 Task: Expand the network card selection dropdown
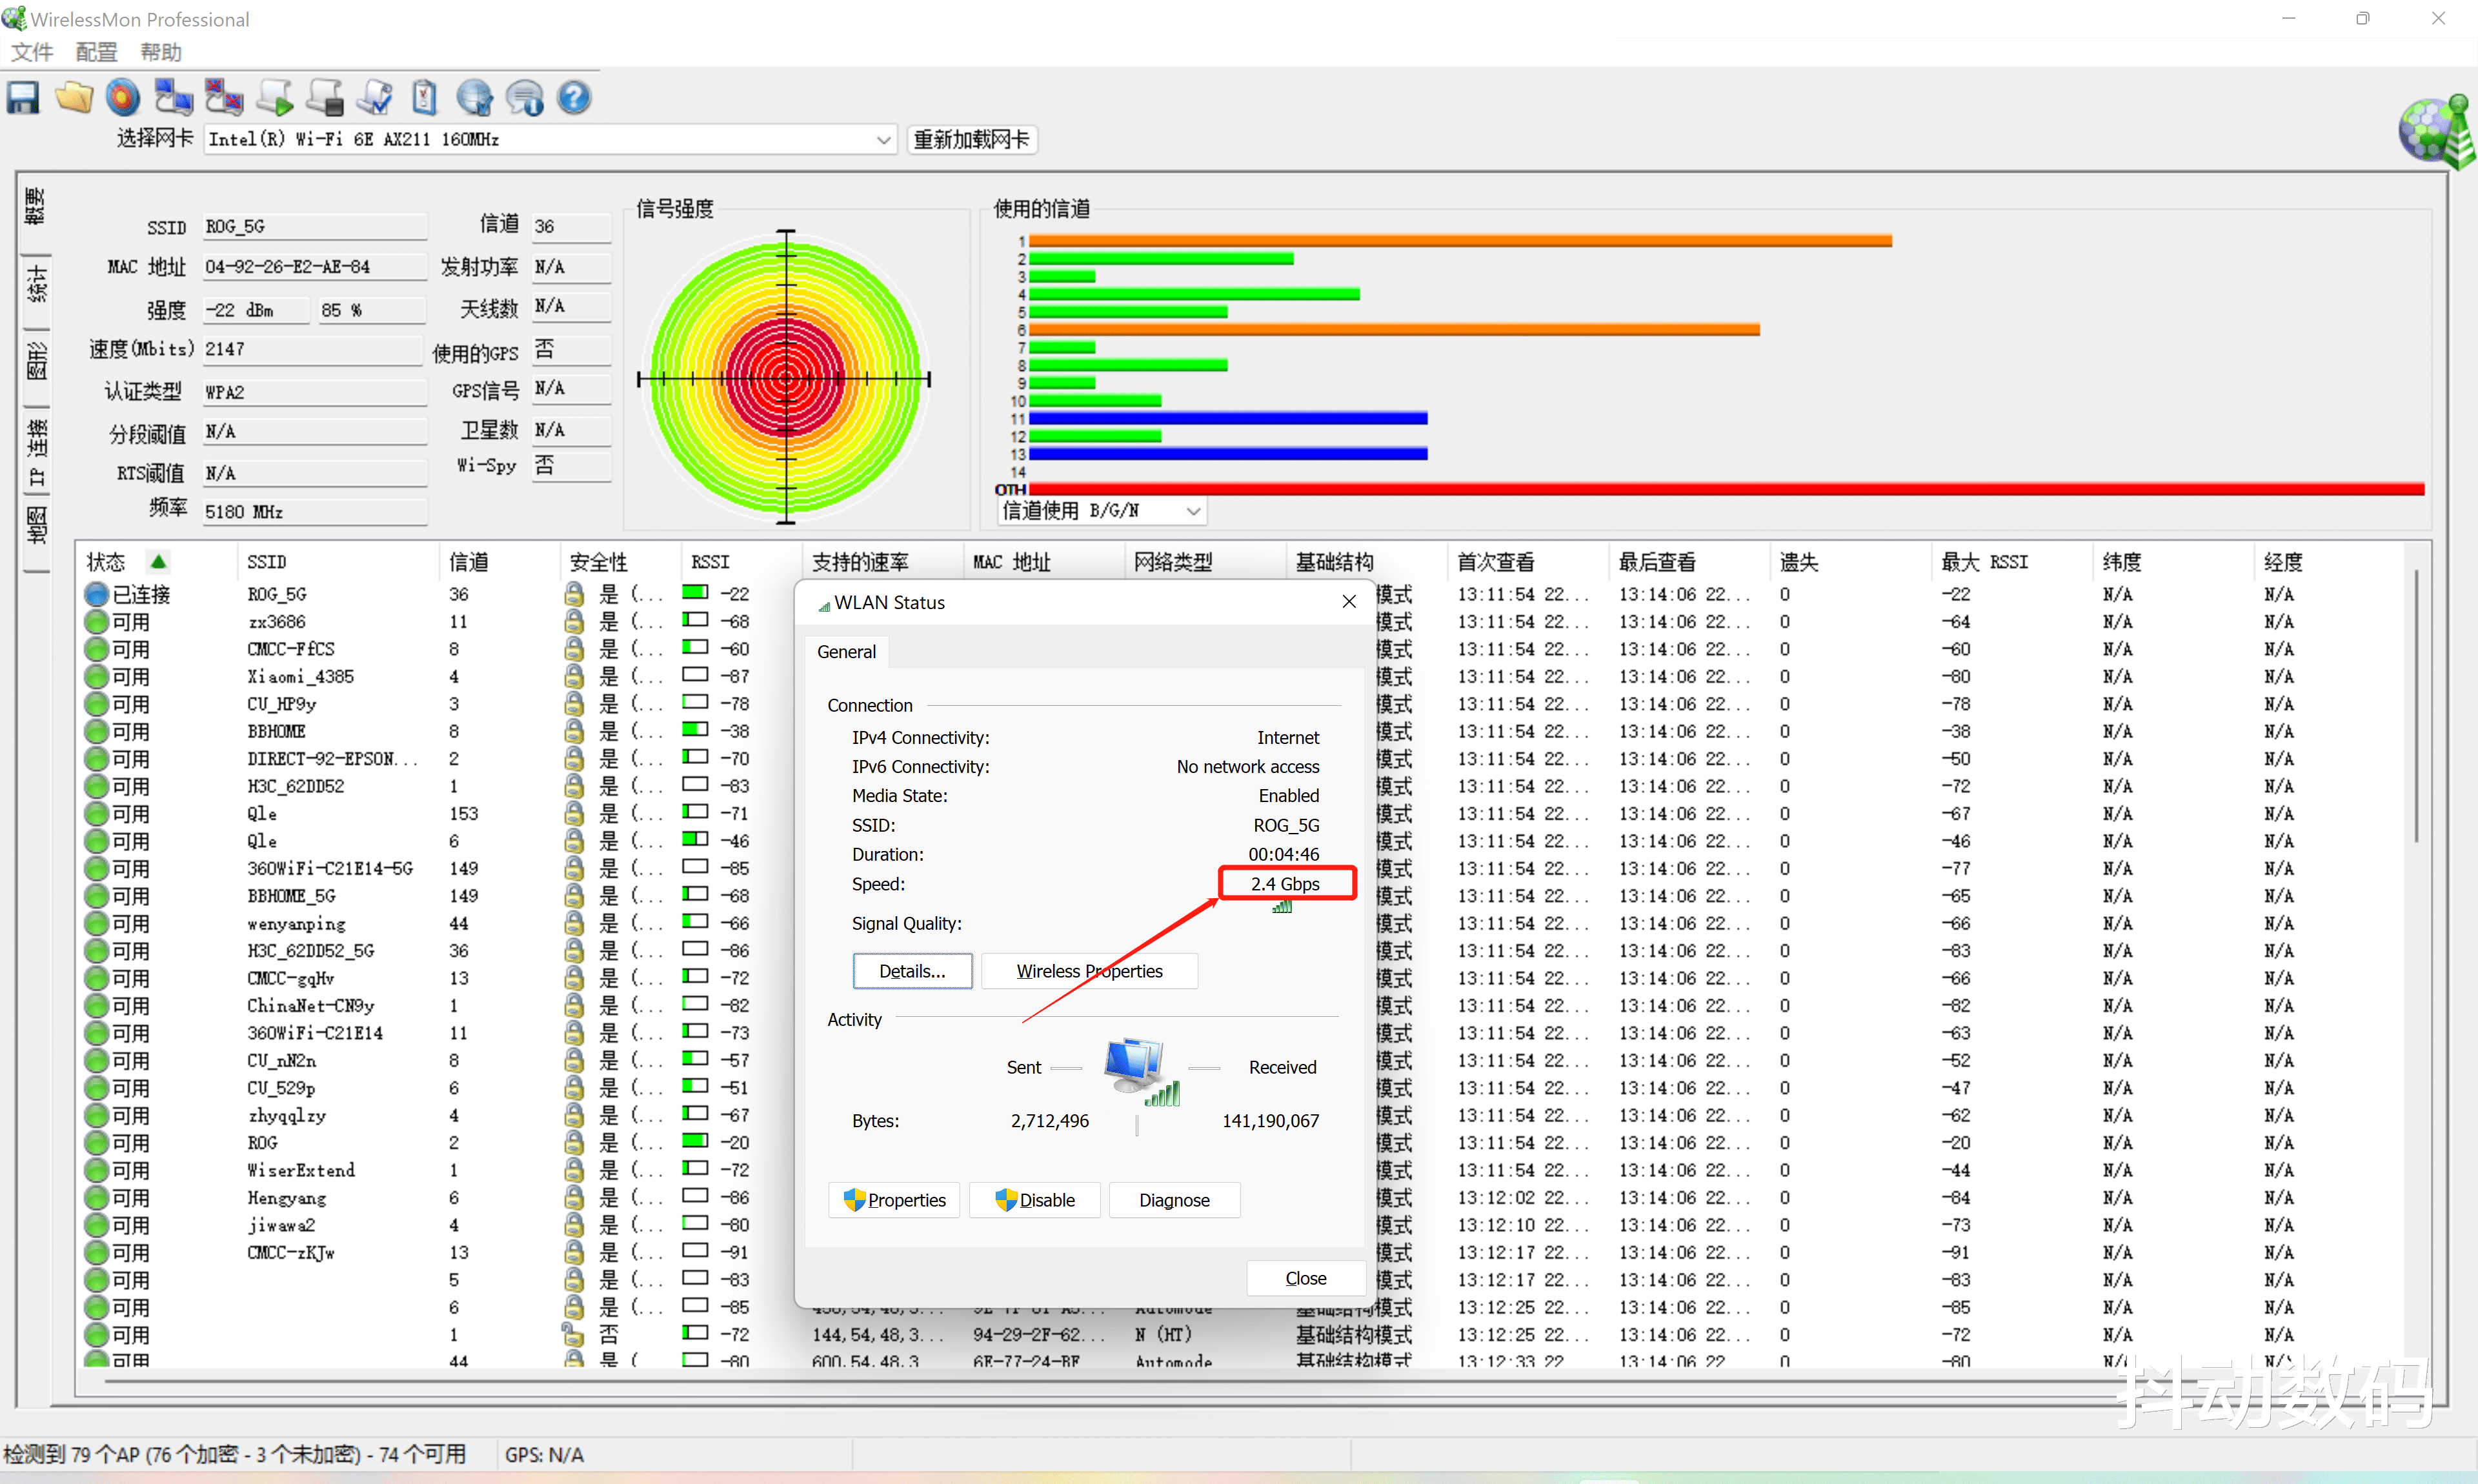[883, 140]
